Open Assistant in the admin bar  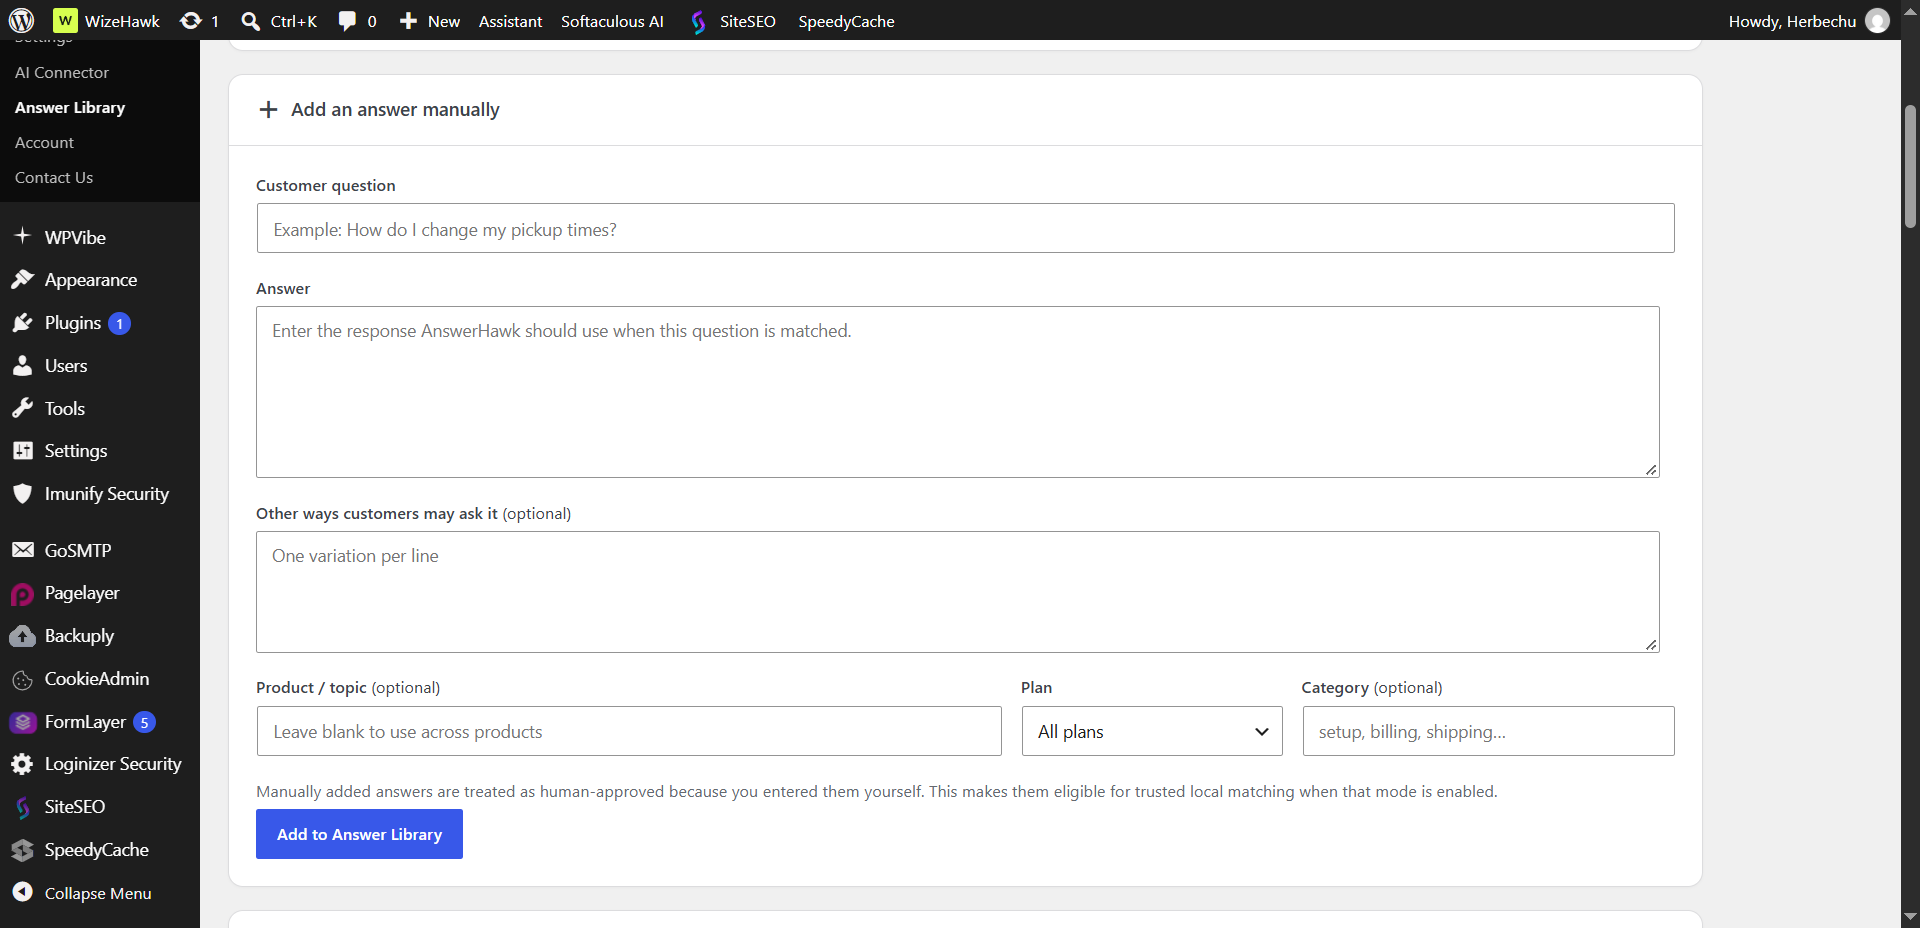click(510, 21)
